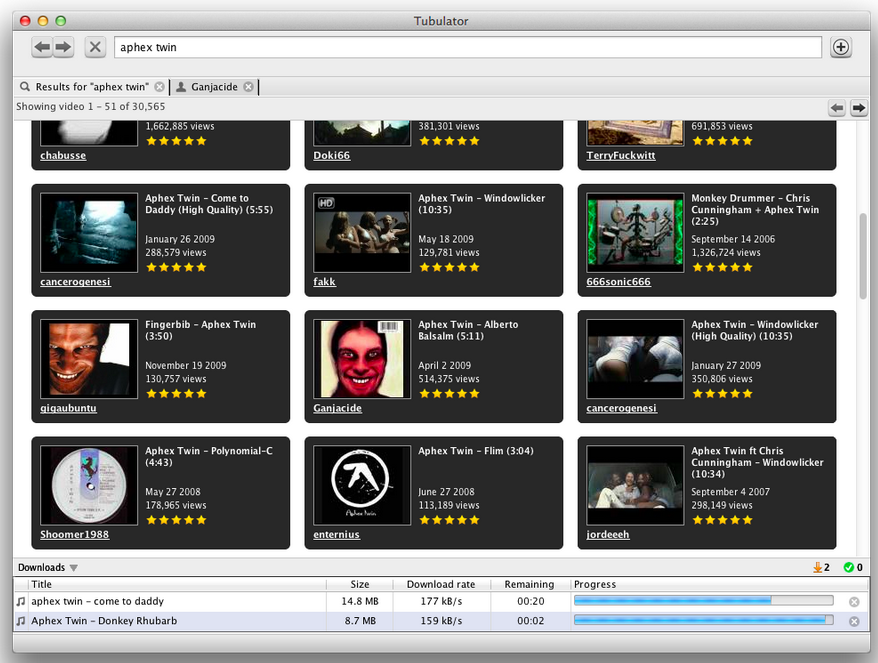Viewport: 878px width, 663px height.
Task: Open the Ganjacide uploader link under Alberto Balsalm
Action: coord(337,408)
